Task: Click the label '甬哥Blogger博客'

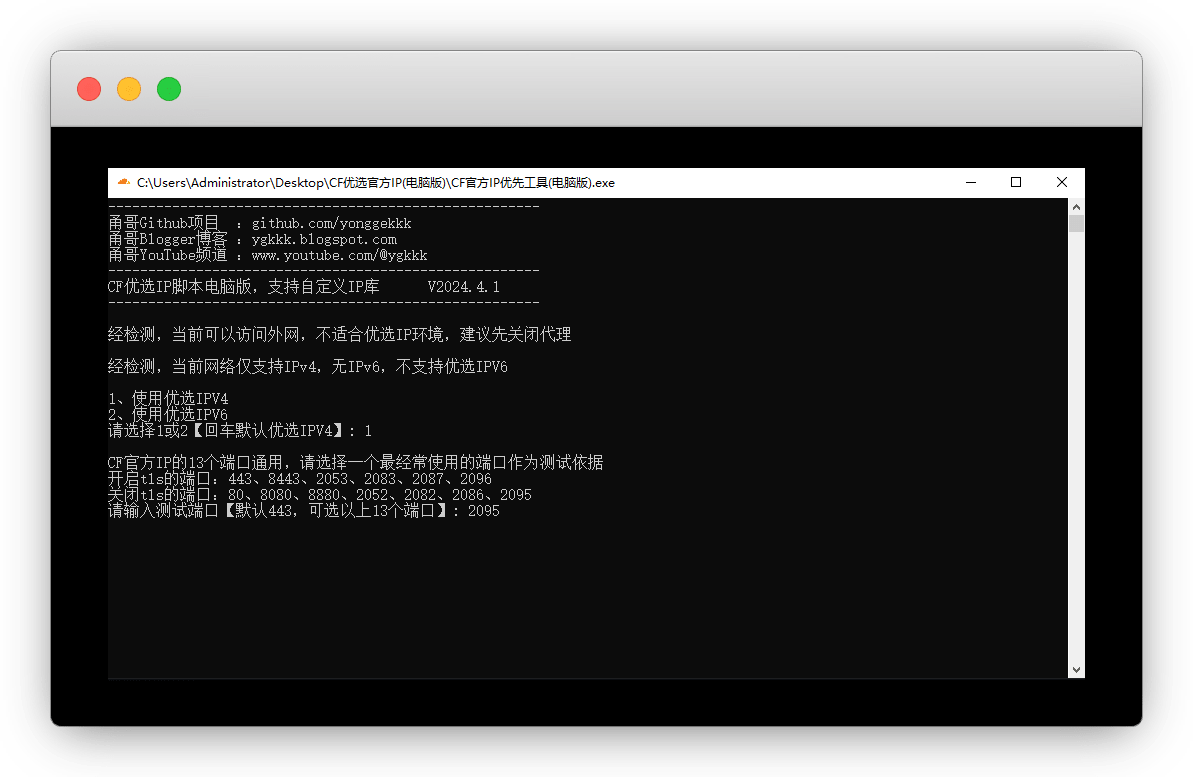Action: click(167, 239)
